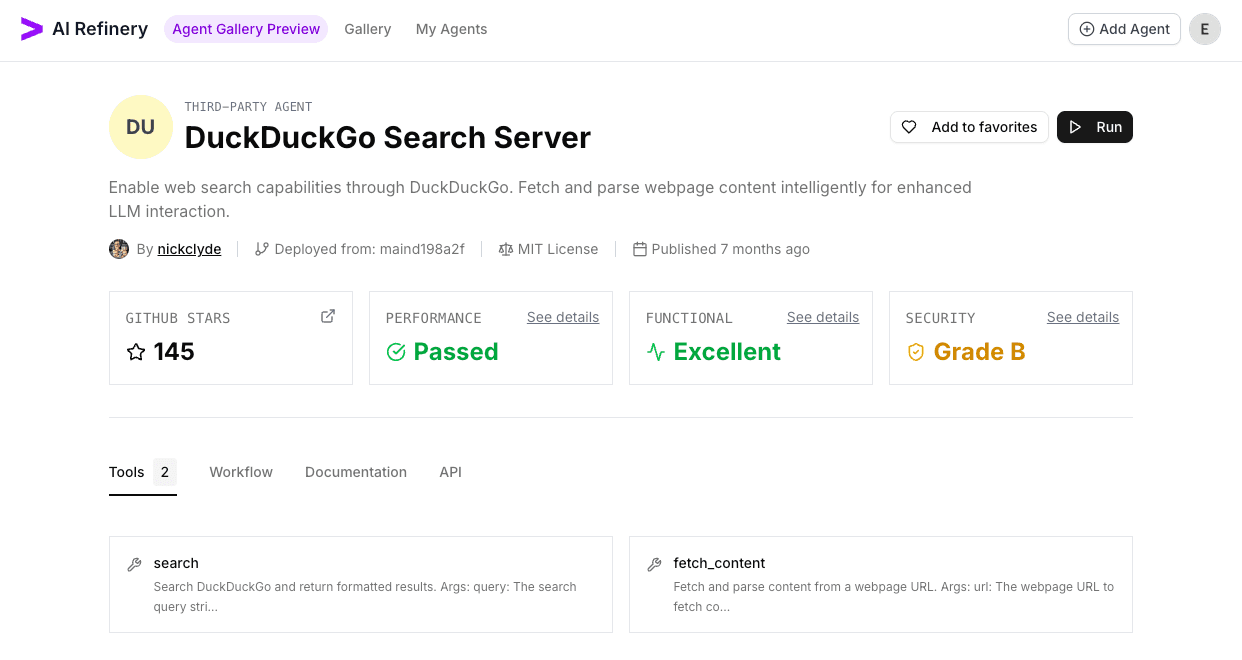Image resolution: width=1242 pixels, height=660 pixels.
Task: Open the Documentation tab
Action: (x=356, y=472)
